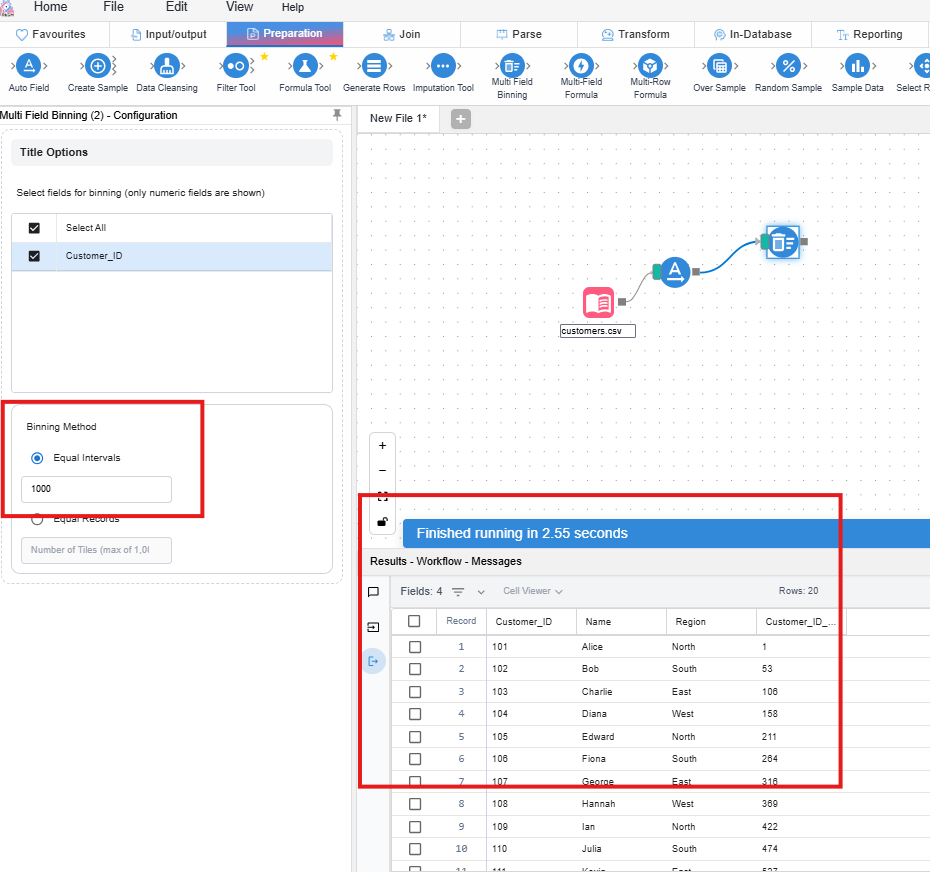This screenshot has width=930, height=872.
Task: Select the Auto Field tool icon
Action: coord(29,66)
